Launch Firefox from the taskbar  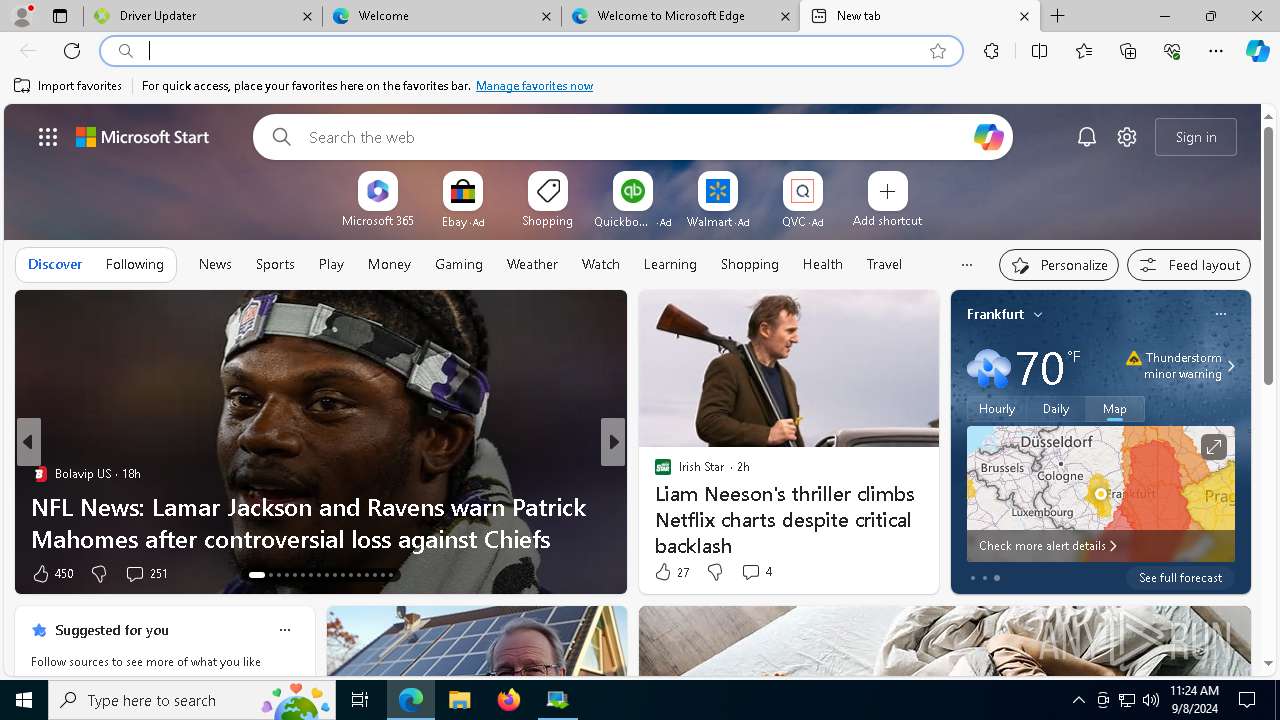point(509,700)
